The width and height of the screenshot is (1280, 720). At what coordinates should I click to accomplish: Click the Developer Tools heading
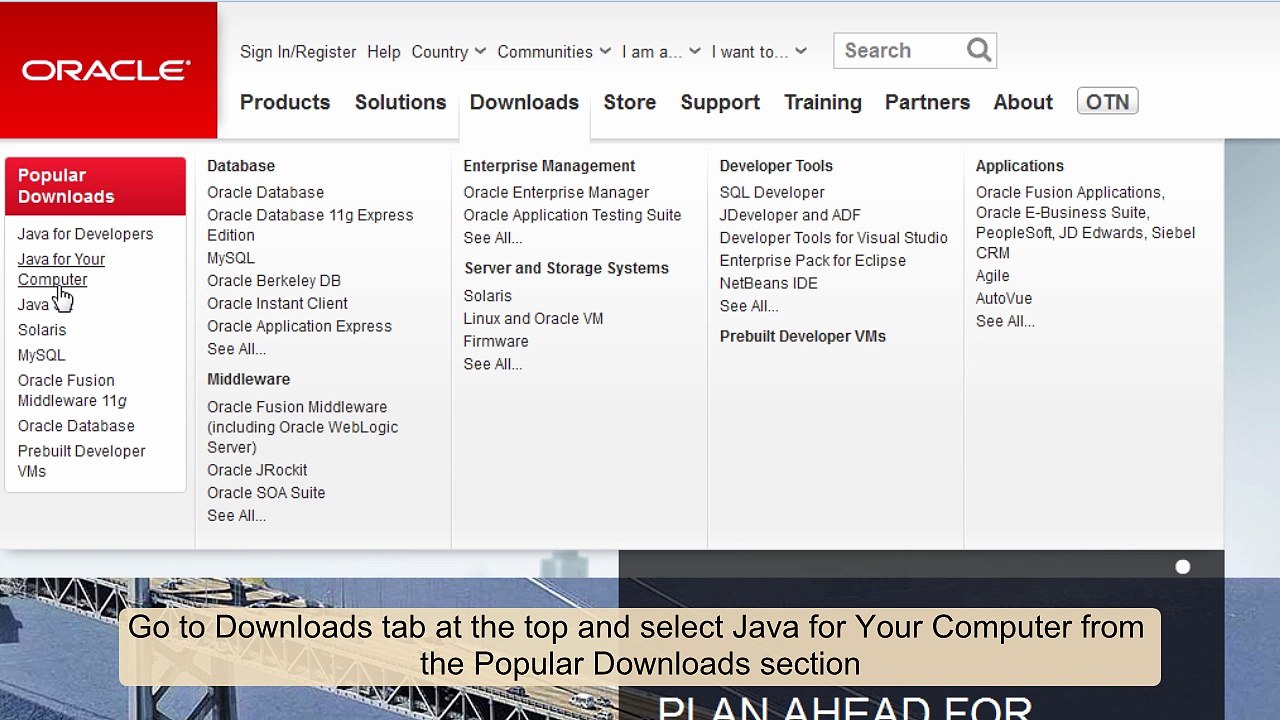point(776,166)
